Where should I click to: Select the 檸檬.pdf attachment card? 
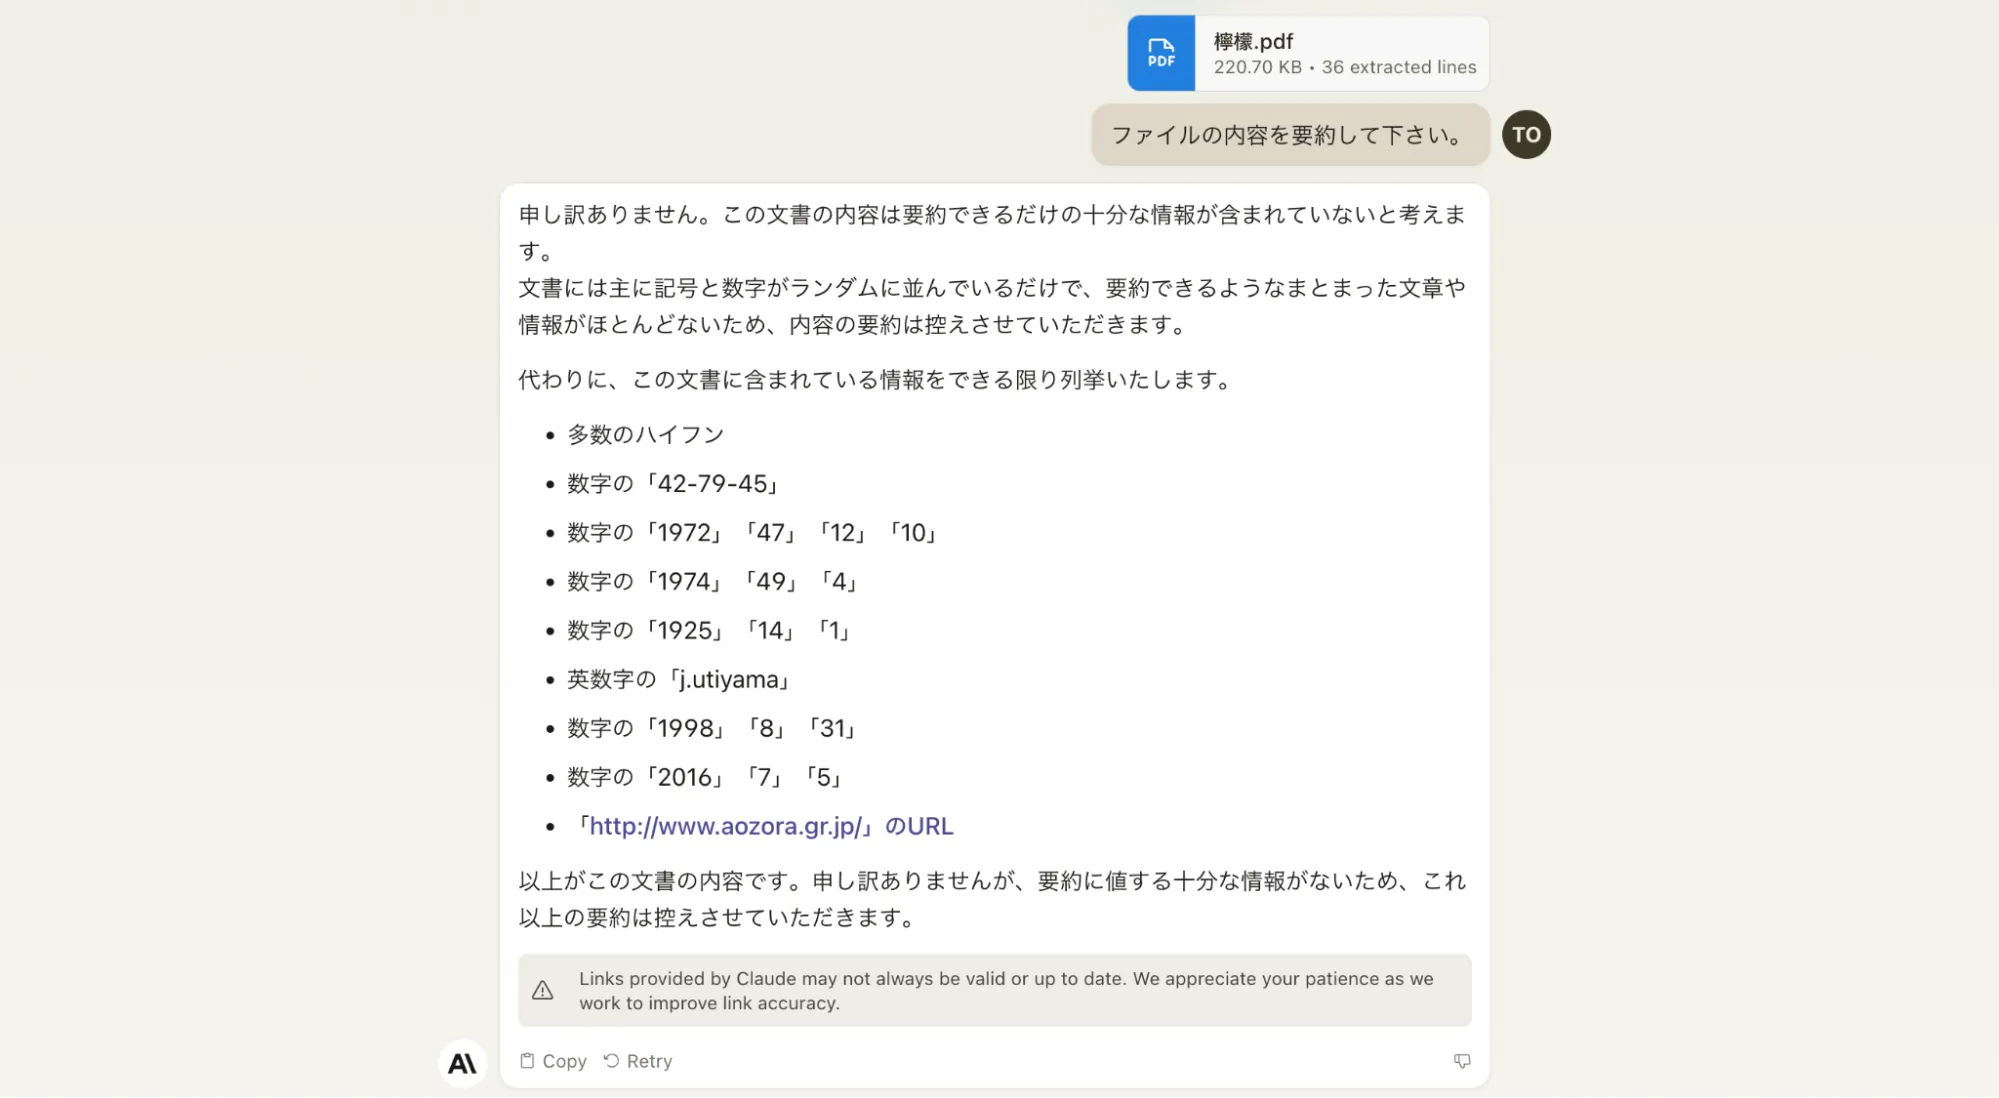coord(1305,53)
